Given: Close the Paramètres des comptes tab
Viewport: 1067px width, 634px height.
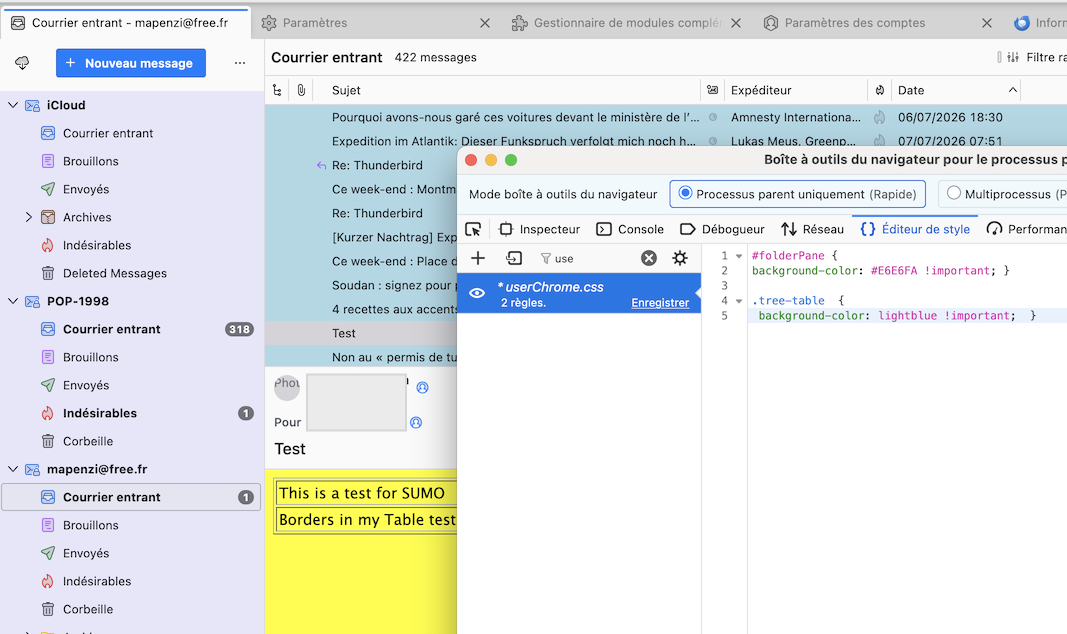Looking at the screenshot, I should pos(987,23).
